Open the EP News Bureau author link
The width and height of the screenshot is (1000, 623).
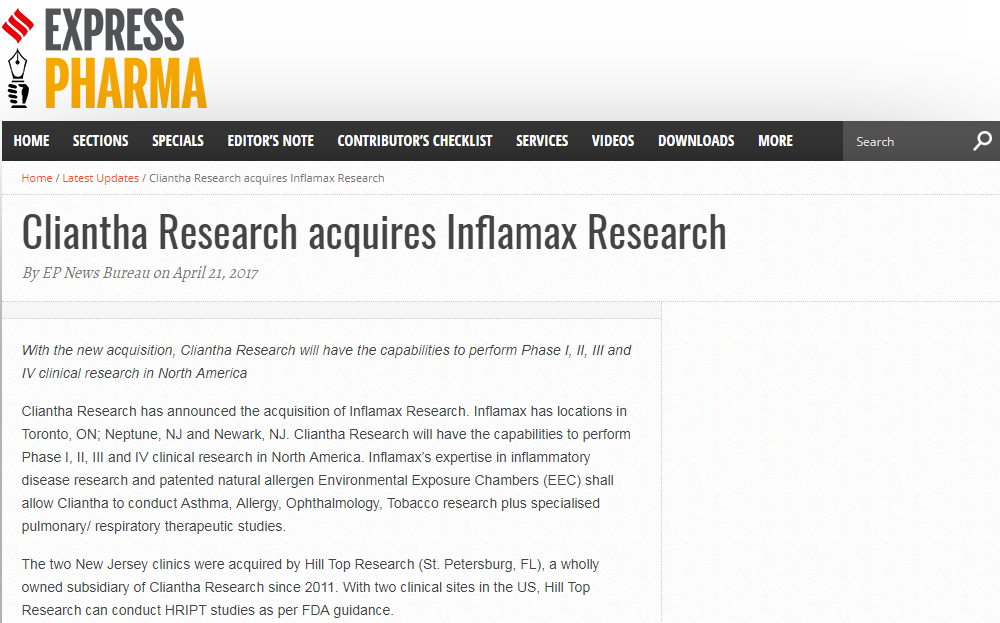(96, 273)
